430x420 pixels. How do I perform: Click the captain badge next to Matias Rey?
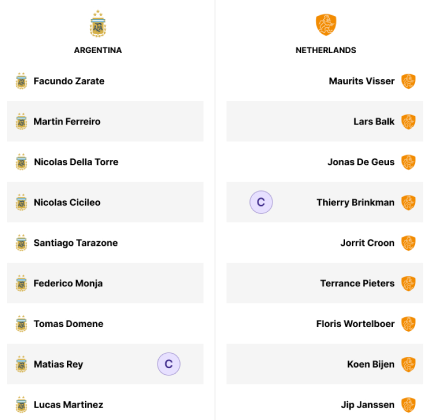pyautogui.click(x=169, y=364)
